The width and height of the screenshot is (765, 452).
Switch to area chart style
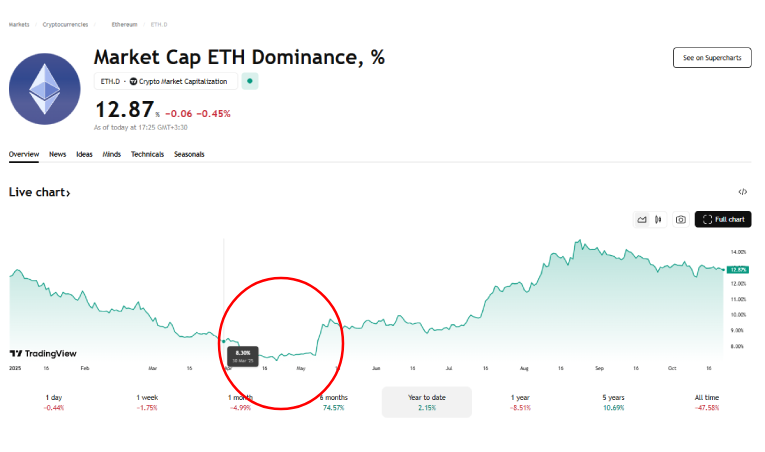pos(642,219)
